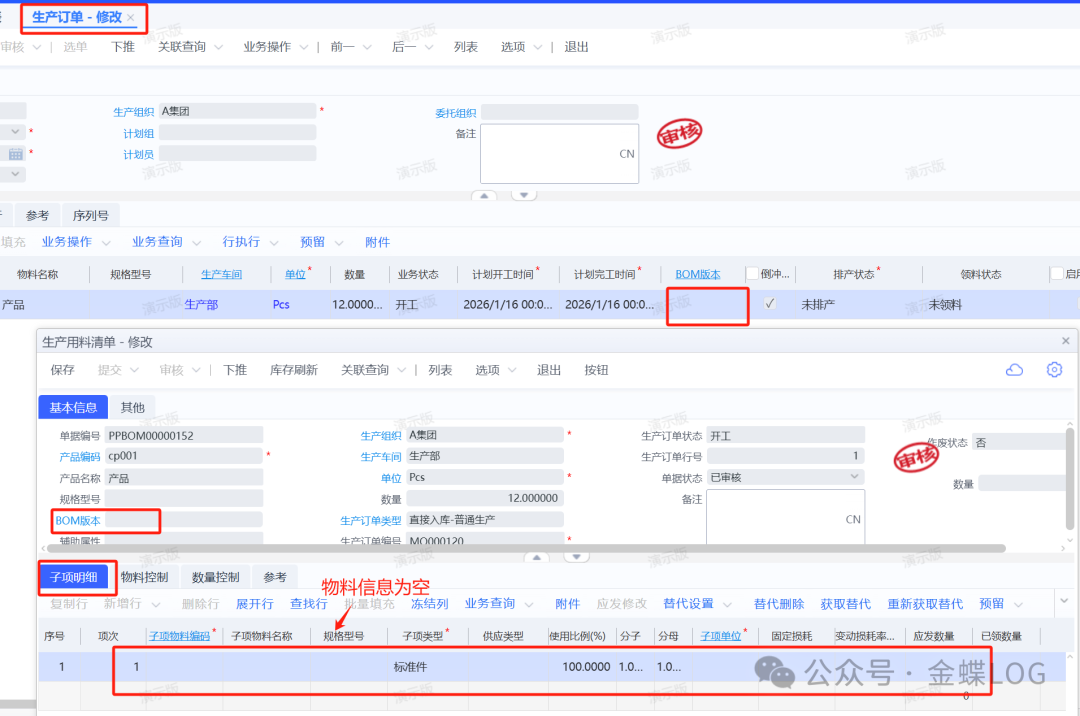Switch to the 其他 tab
The height and width of the screenshot is (716, 1080).
pos(132,407)
